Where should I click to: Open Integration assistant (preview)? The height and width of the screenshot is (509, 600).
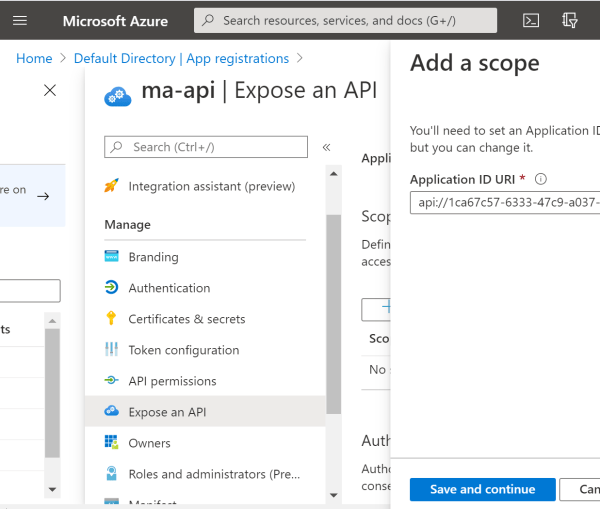point(212,186)
